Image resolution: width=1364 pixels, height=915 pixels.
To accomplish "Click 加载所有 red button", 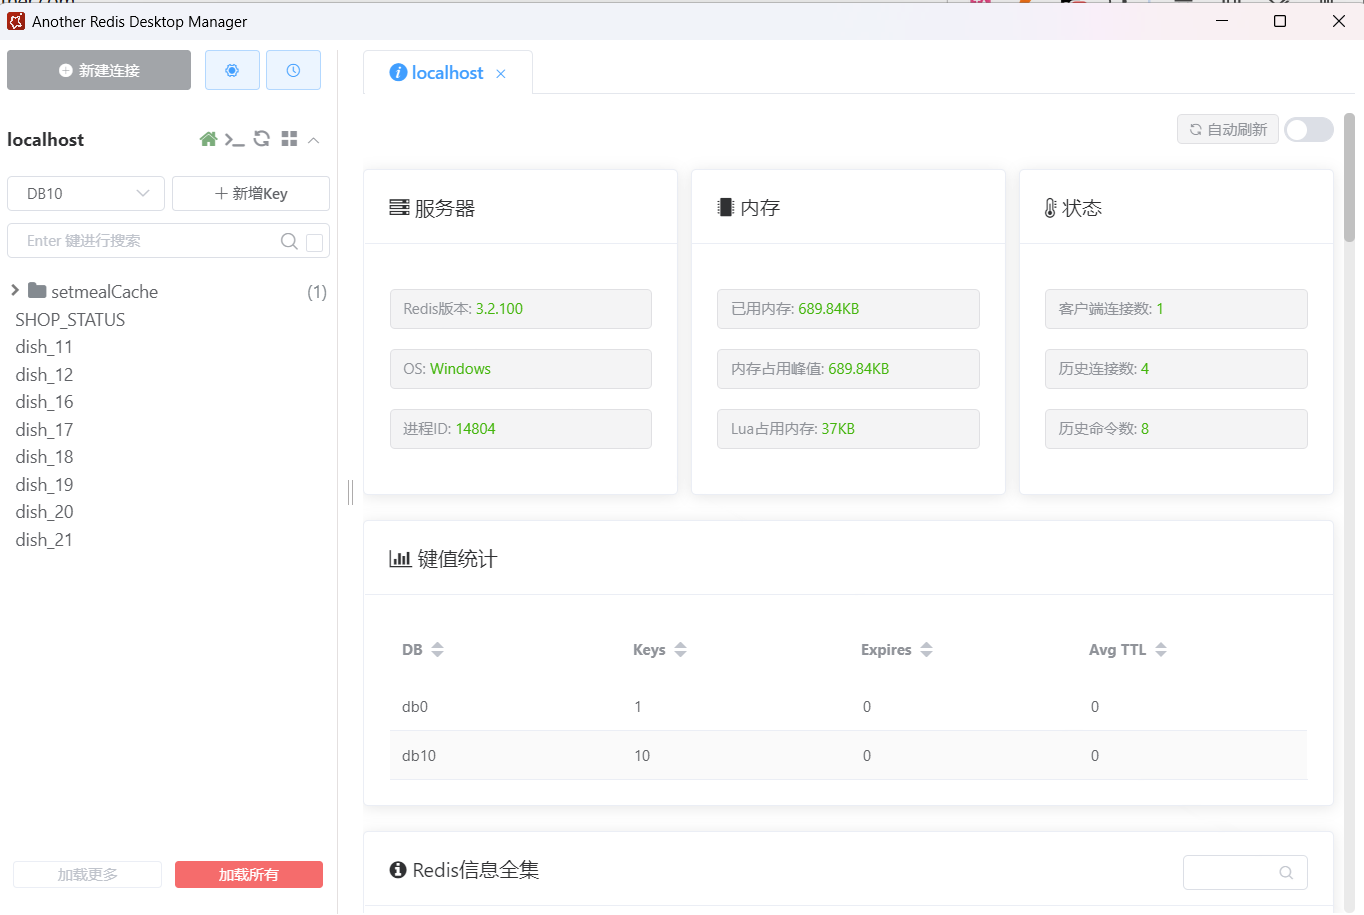I will (x=249, y=874).
